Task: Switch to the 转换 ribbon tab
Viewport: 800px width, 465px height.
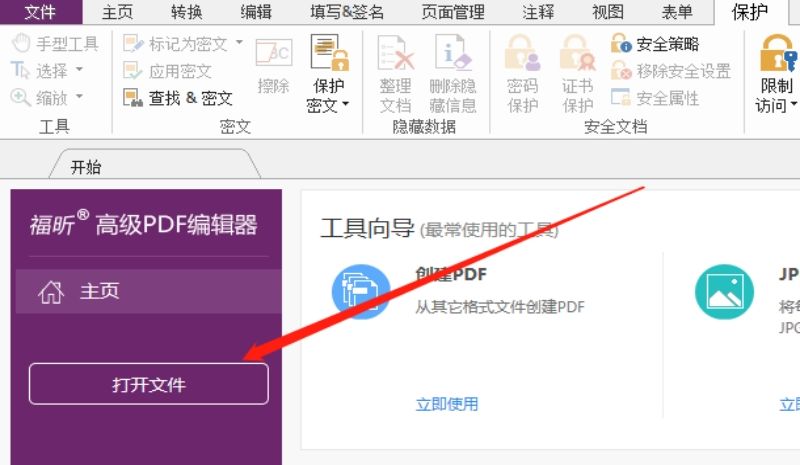Action: coord(186,12)
